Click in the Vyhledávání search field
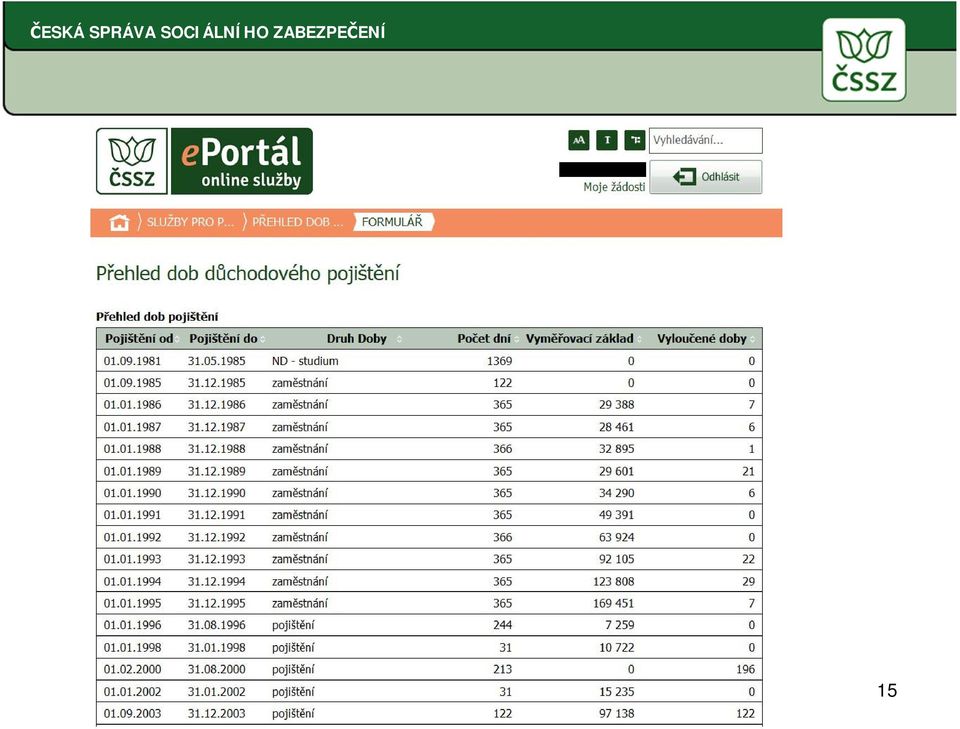Viewport: 960px width, 729px height. (705, 140)
